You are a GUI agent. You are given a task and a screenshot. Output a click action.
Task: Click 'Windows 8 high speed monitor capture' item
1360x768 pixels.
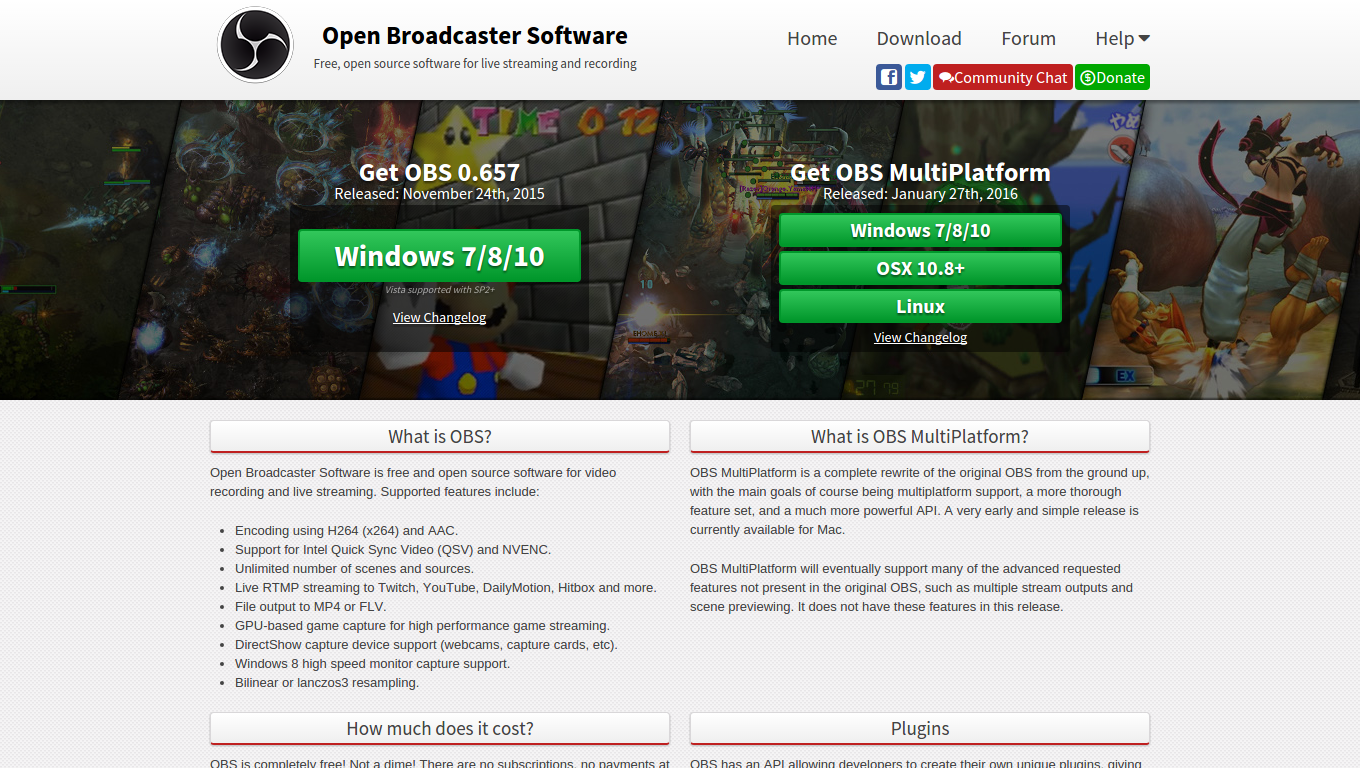coord(372,664)
